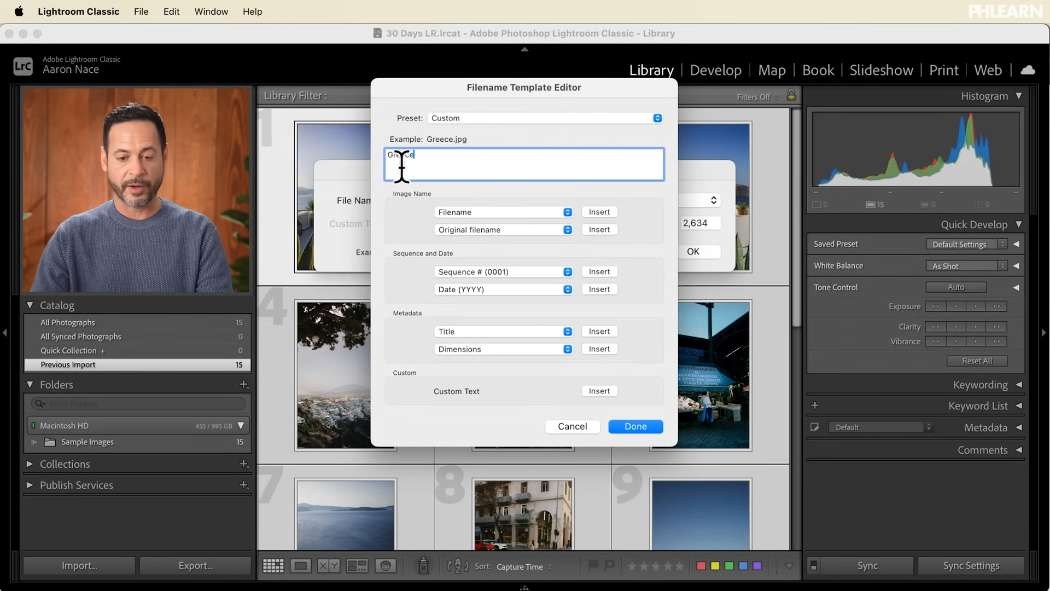Select the yellow color label
The image size is (1050, 591).
(x=715, y=566)
